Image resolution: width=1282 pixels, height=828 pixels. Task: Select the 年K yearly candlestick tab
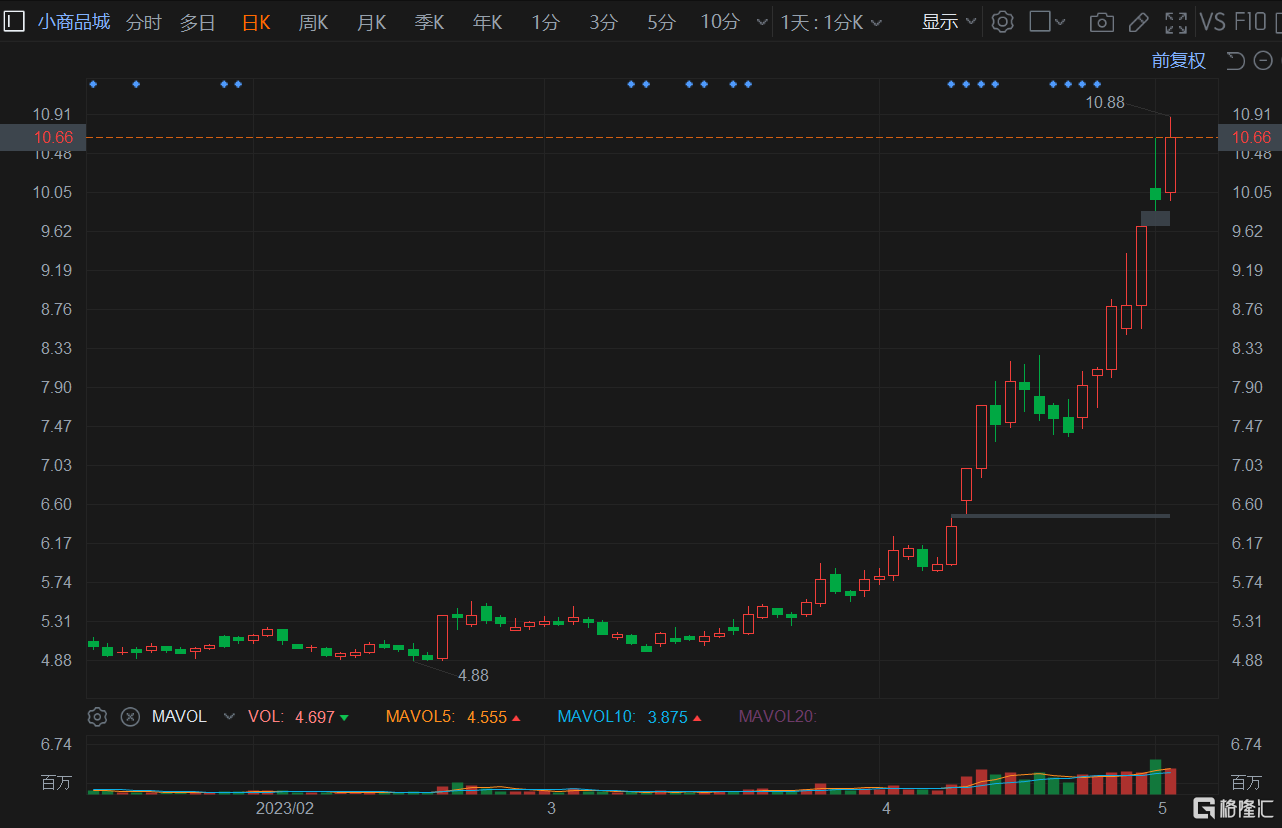[x=488, y=22]
